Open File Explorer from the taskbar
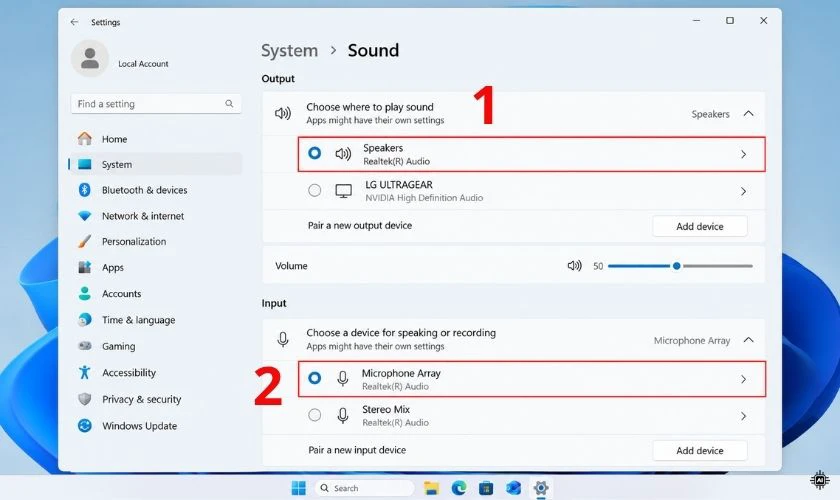This screenshot has width=840, height=500. pos(431,488)
